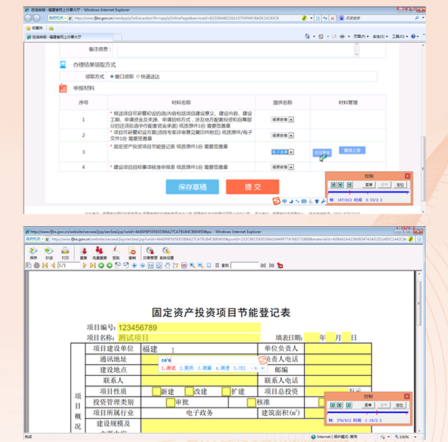The image size is (448, 442).
Task: Click the 项目建设单位 input field containing 福建
Action: (x=199, y=349)
